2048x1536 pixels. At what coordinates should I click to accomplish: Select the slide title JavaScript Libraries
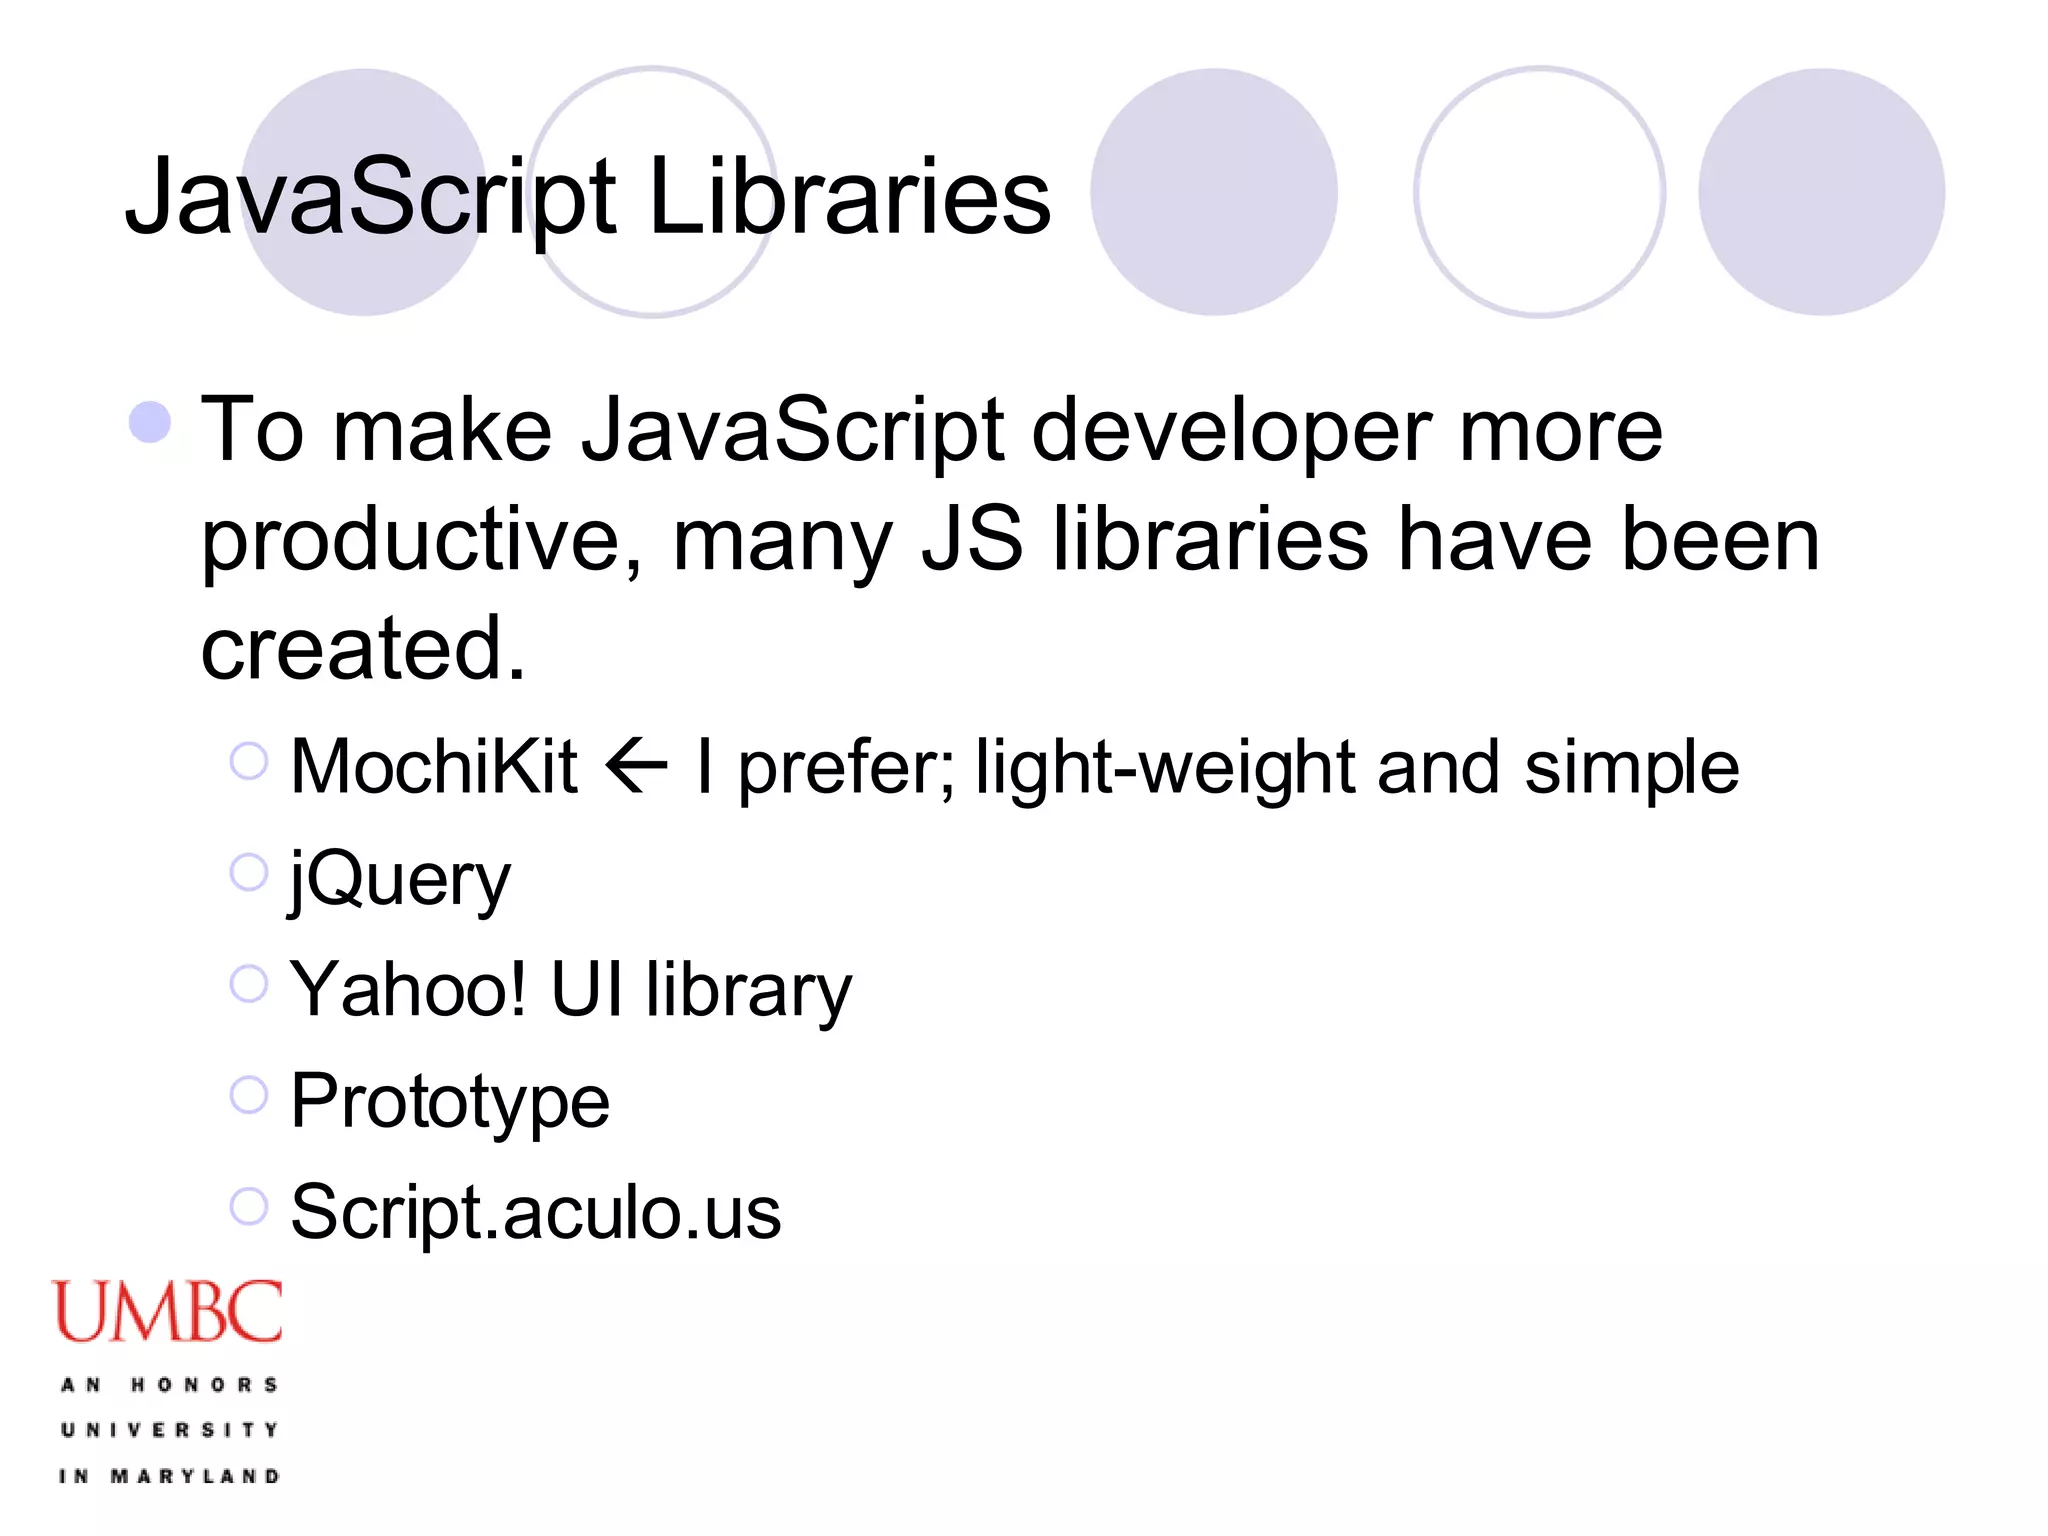coord(588,198)
